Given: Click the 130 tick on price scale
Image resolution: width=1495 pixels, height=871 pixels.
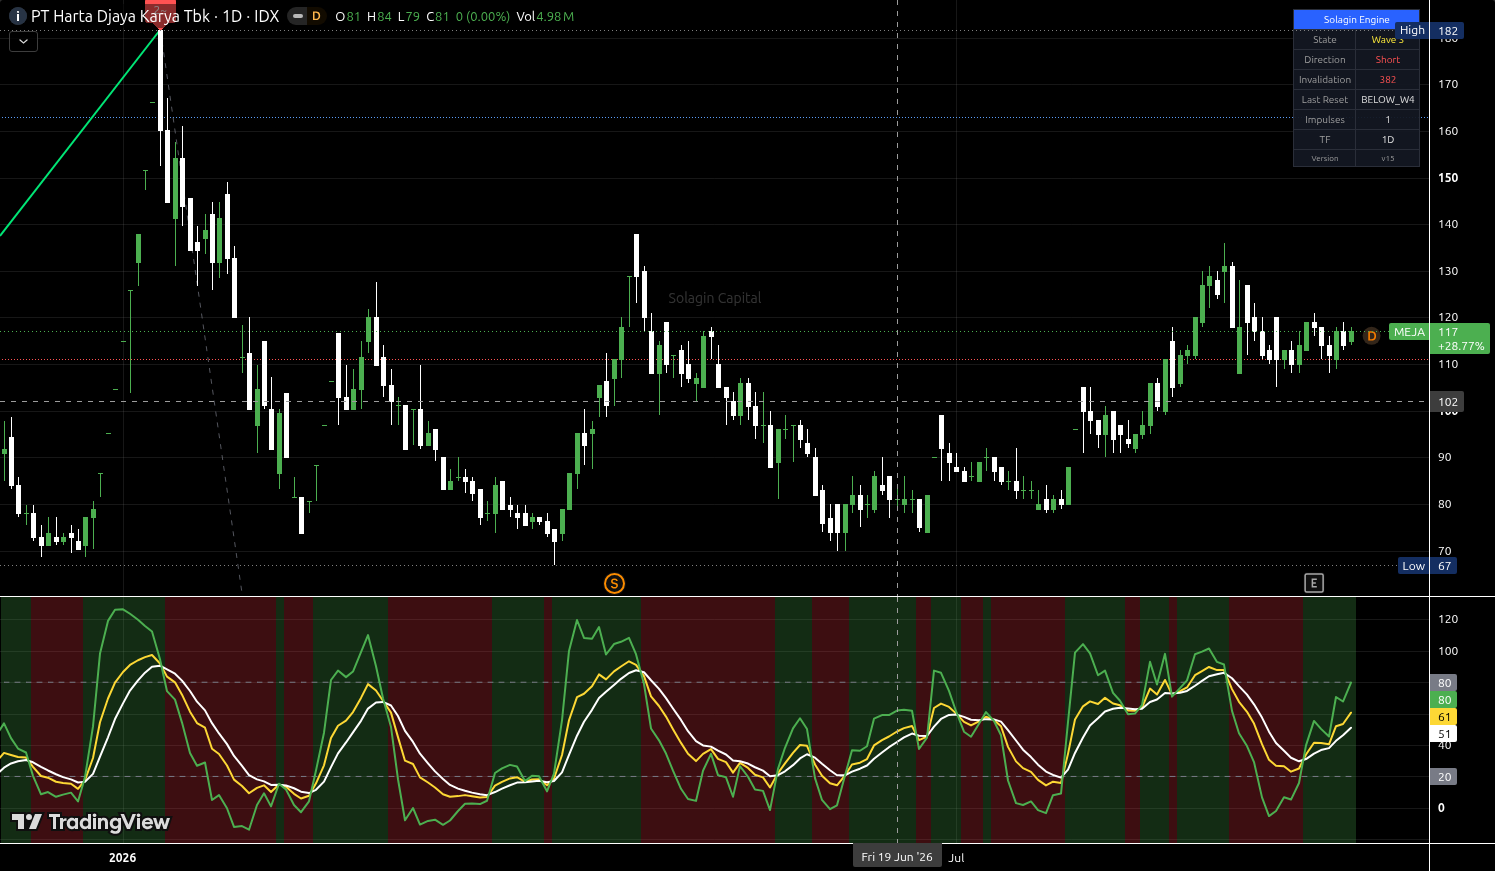Looking at the screenshot, I should pos(1448,271).
